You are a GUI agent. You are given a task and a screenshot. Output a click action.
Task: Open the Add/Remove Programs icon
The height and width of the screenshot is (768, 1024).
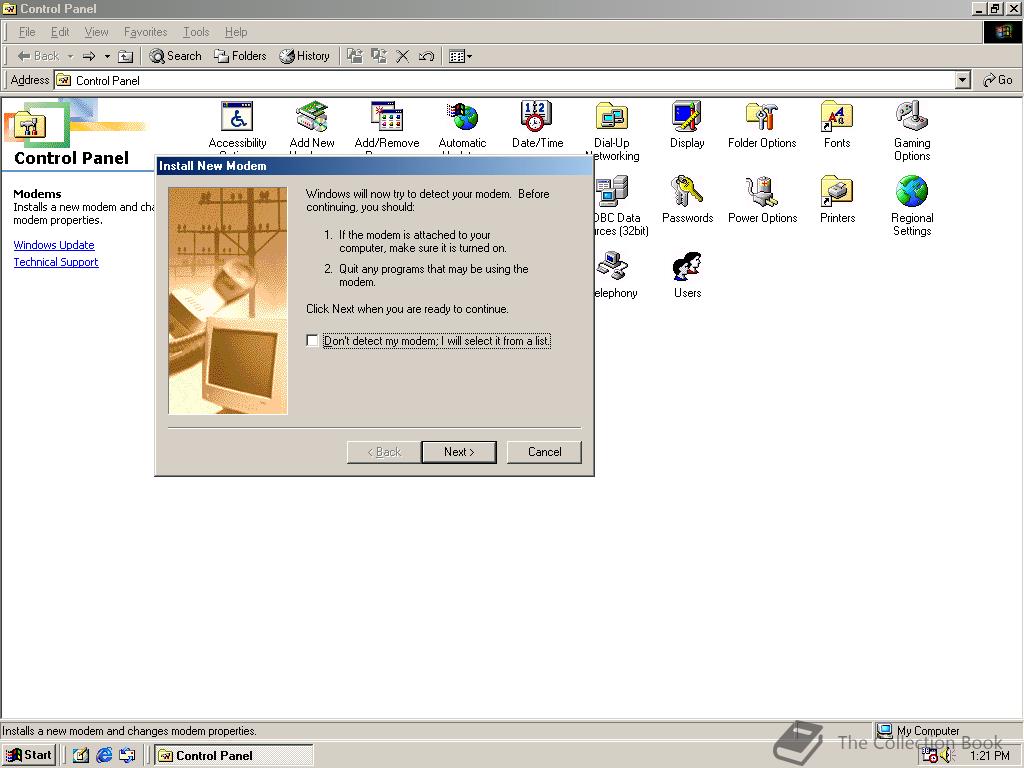pyautogui.click(x=387, y=118)
